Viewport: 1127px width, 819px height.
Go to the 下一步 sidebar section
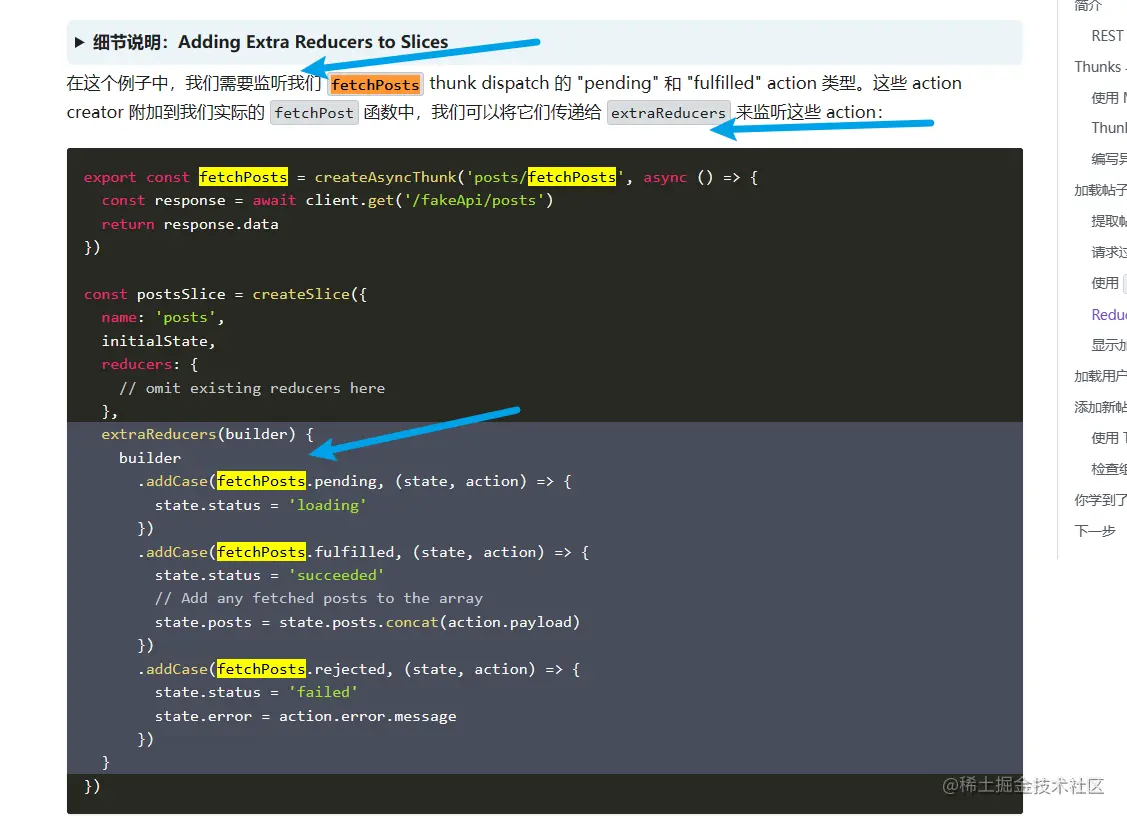[x=1095, y=531]
